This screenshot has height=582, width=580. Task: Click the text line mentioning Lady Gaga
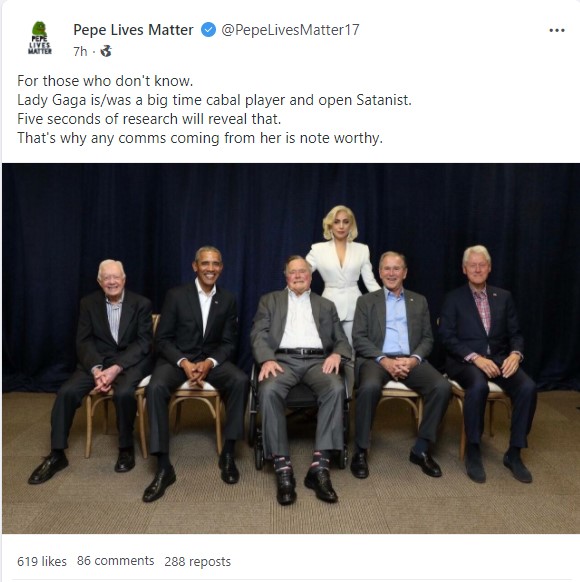click(214, 100)
